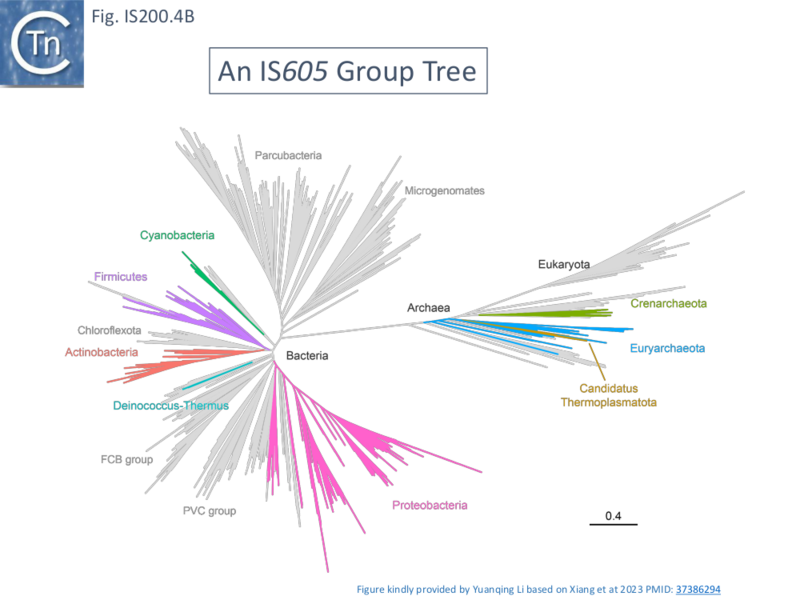This screenshot has height=600, width=800.
Task: Click the An IS605 Group Tree title
Action: coord(346,71)
